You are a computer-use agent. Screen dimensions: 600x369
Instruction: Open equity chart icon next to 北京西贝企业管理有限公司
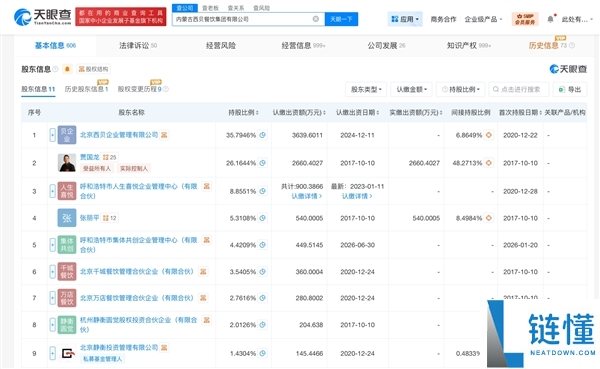164,135
